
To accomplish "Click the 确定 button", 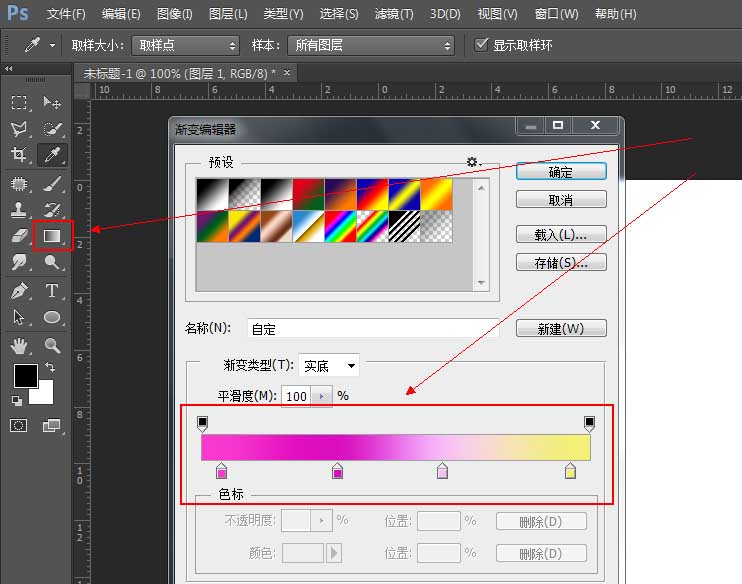I will [561, 172].
